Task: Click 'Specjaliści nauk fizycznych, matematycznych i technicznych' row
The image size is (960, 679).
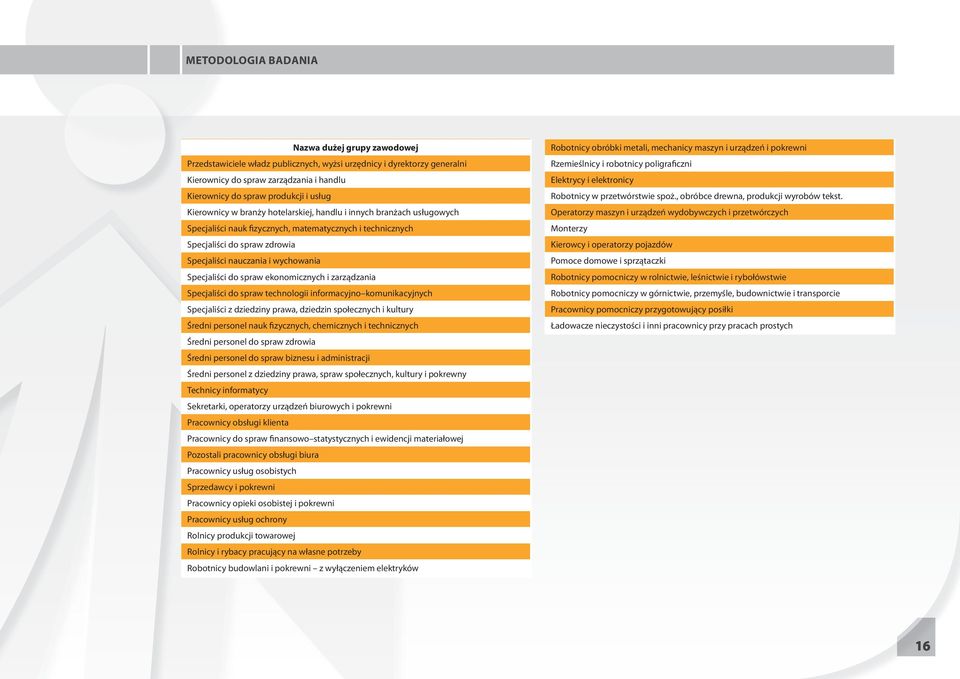Action: point(355,228)
